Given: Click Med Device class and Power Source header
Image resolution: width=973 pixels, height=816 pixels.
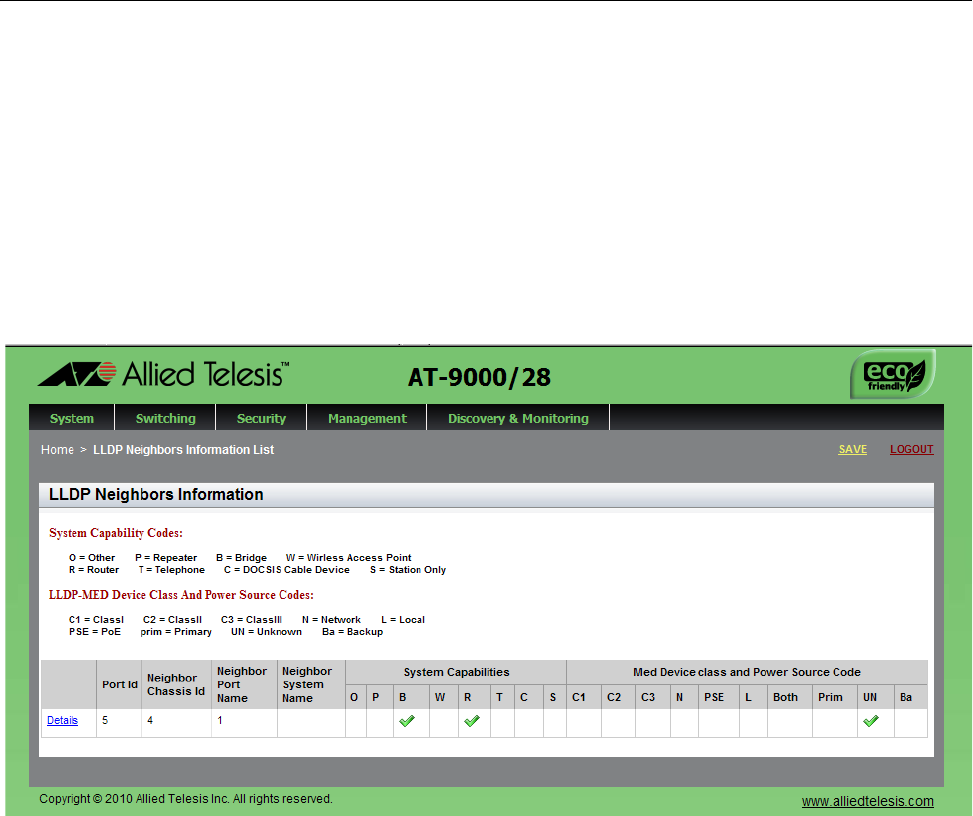Looking at the screenshot, I should 747,672.
